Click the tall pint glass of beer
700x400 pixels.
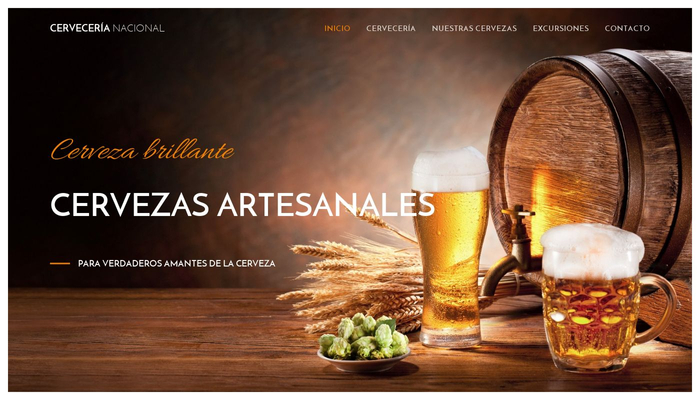pyautogui.click(x=450, y=248)
